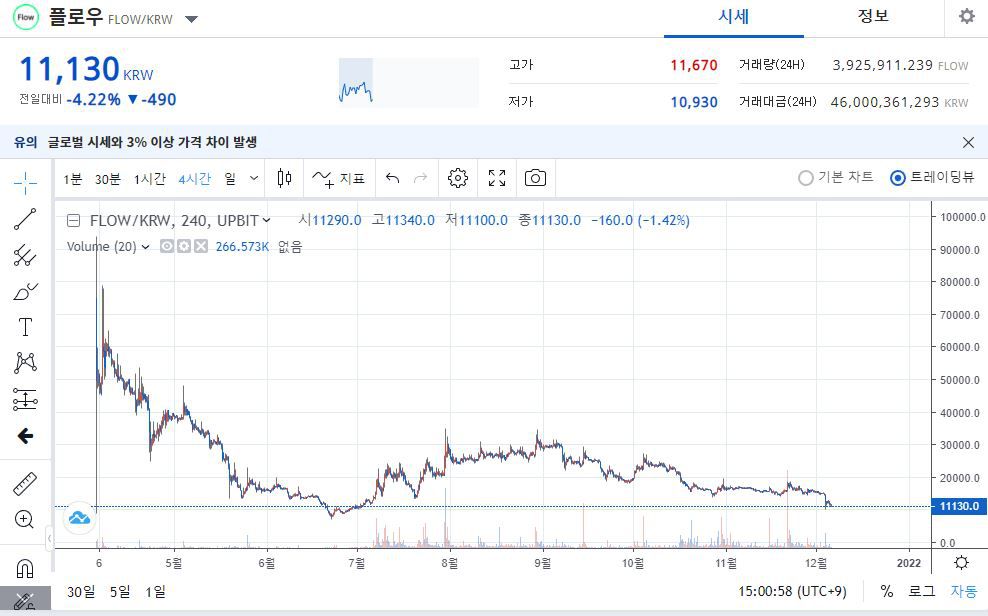Viewport: 988px width, 616px height.
Task: Select the 기본 차트 radio button
Action: pyautogui.click(x=805, y=178)
